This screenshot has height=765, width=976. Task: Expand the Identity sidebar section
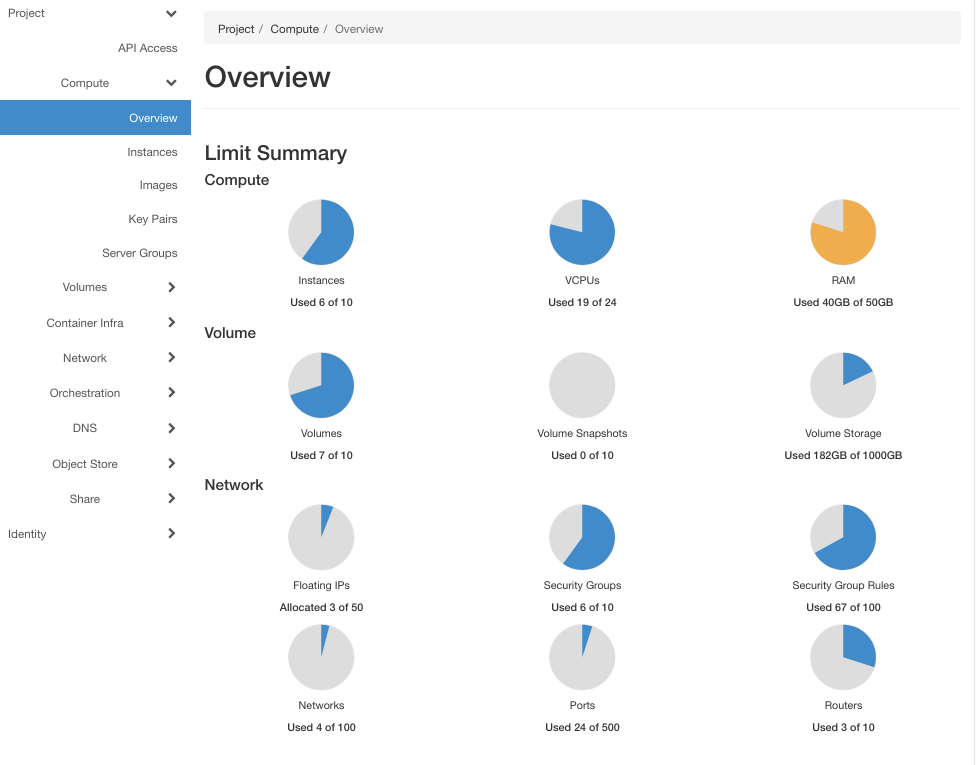click(171, 534)
